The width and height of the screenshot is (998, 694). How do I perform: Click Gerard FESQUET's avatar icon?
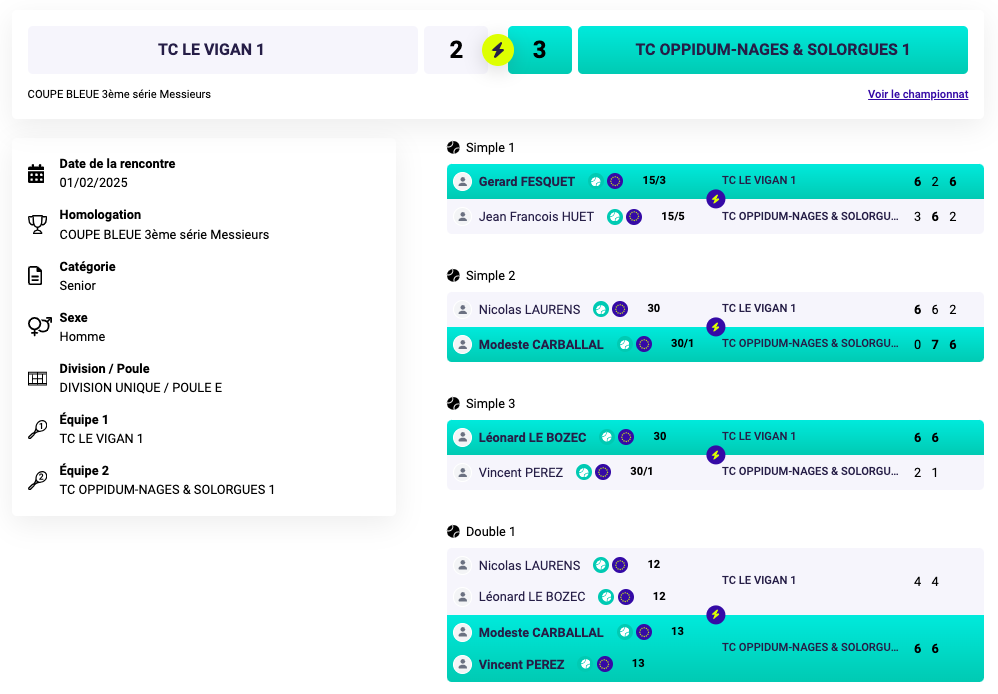462,182
